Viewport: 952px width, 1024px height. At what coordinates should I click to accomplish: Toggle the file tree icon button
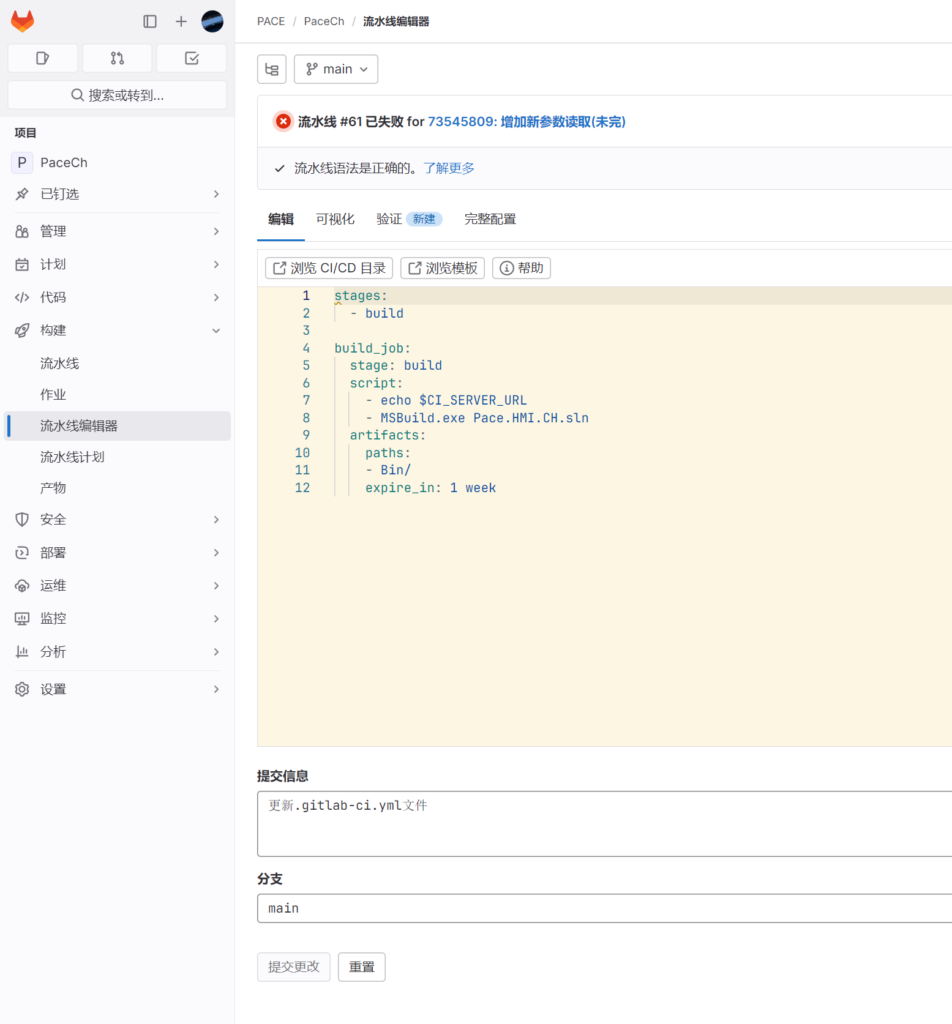(272, 69)
